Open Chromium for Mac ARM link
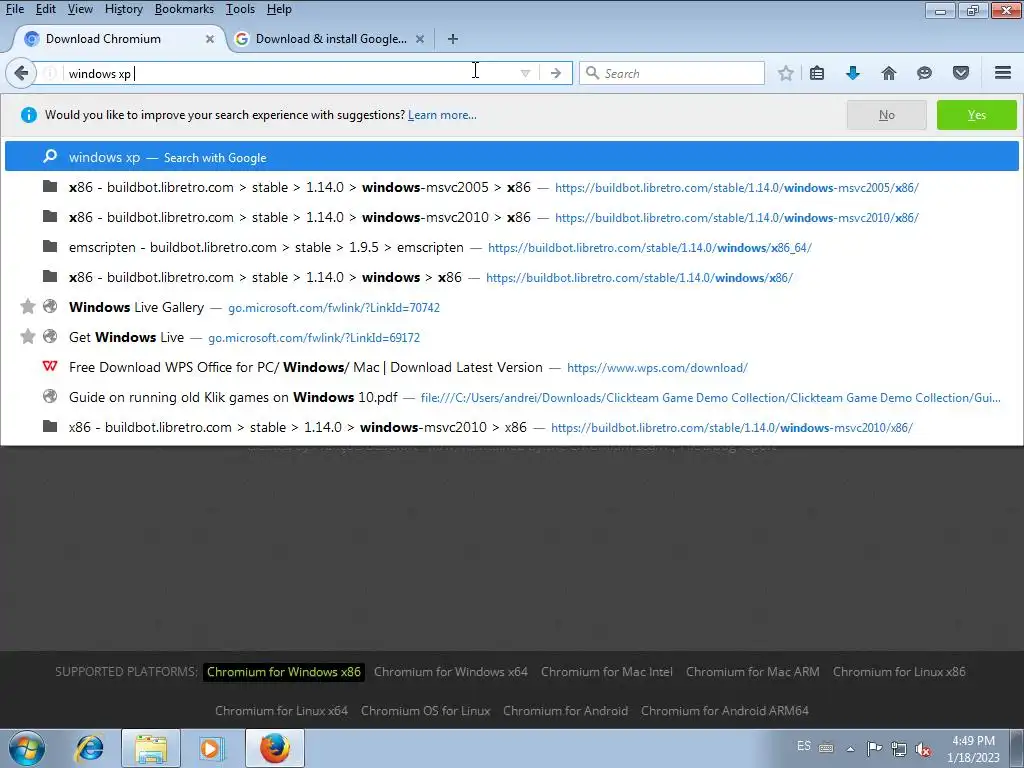 (752, 671)
